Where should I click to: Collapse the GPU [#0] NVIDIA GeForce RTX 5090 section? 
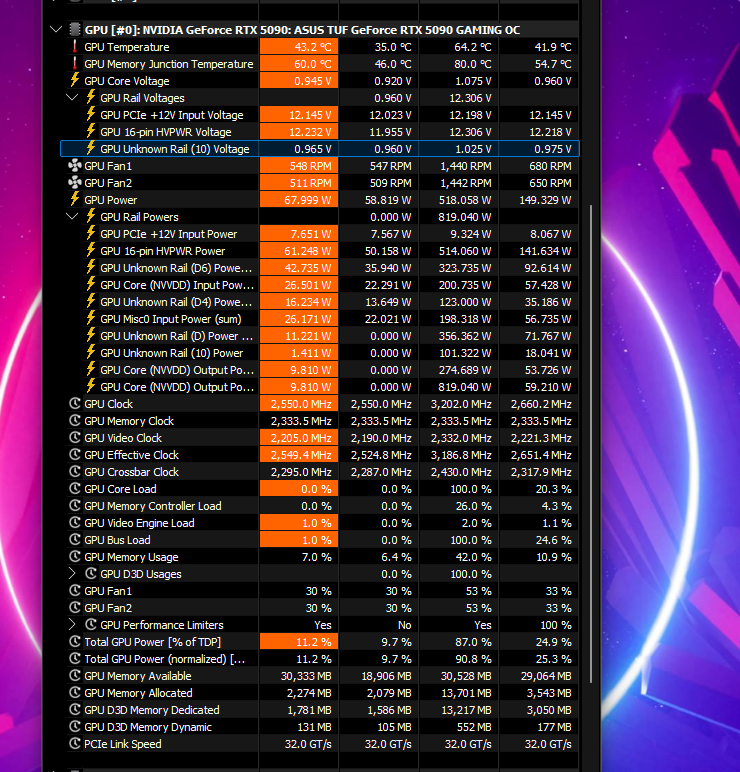coord(56,30)
